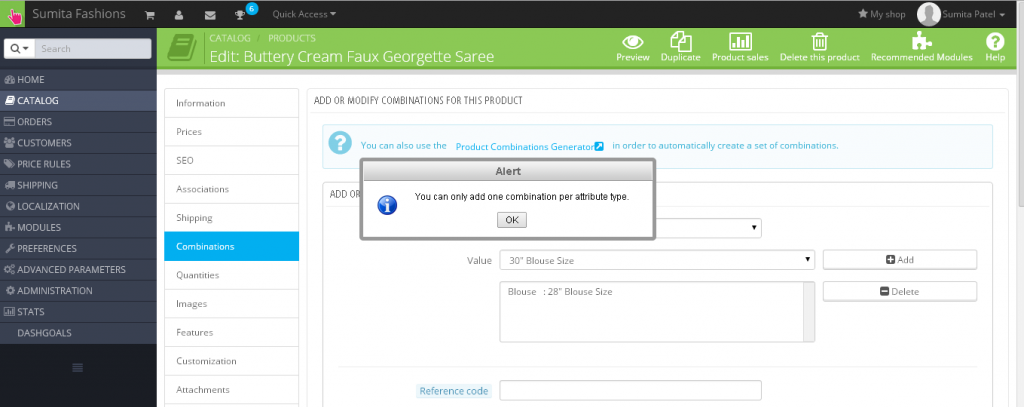1024x407 pixels.
Task: Expand the search type dropdown arrow
Action: [19, 48]
